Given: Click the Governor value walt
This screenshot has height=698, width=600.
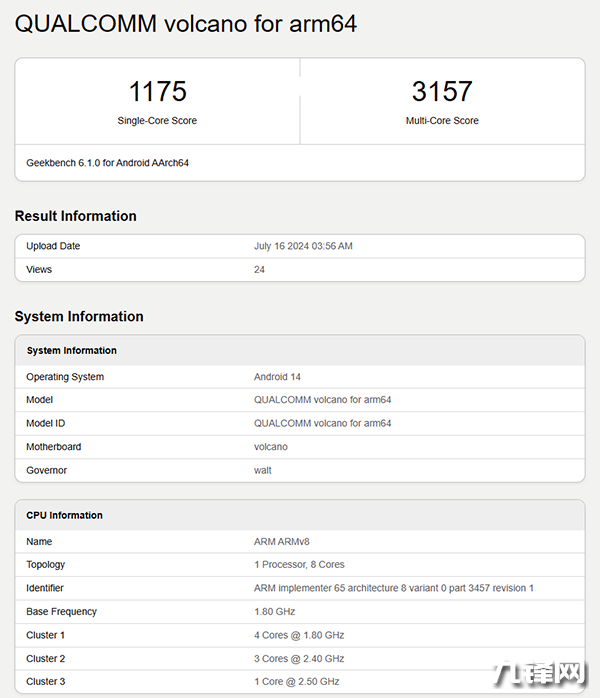Looking at the screenshot, I should pos(262,470).
